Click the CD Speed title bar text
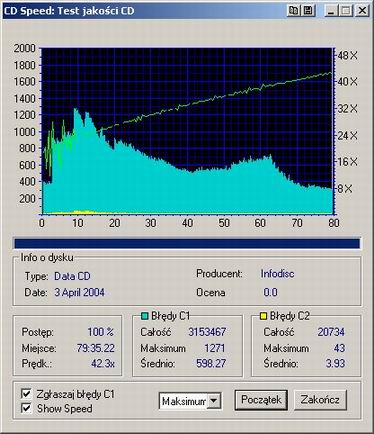The height and width of the screenshot is (434, 374). [x=69, y=11]
